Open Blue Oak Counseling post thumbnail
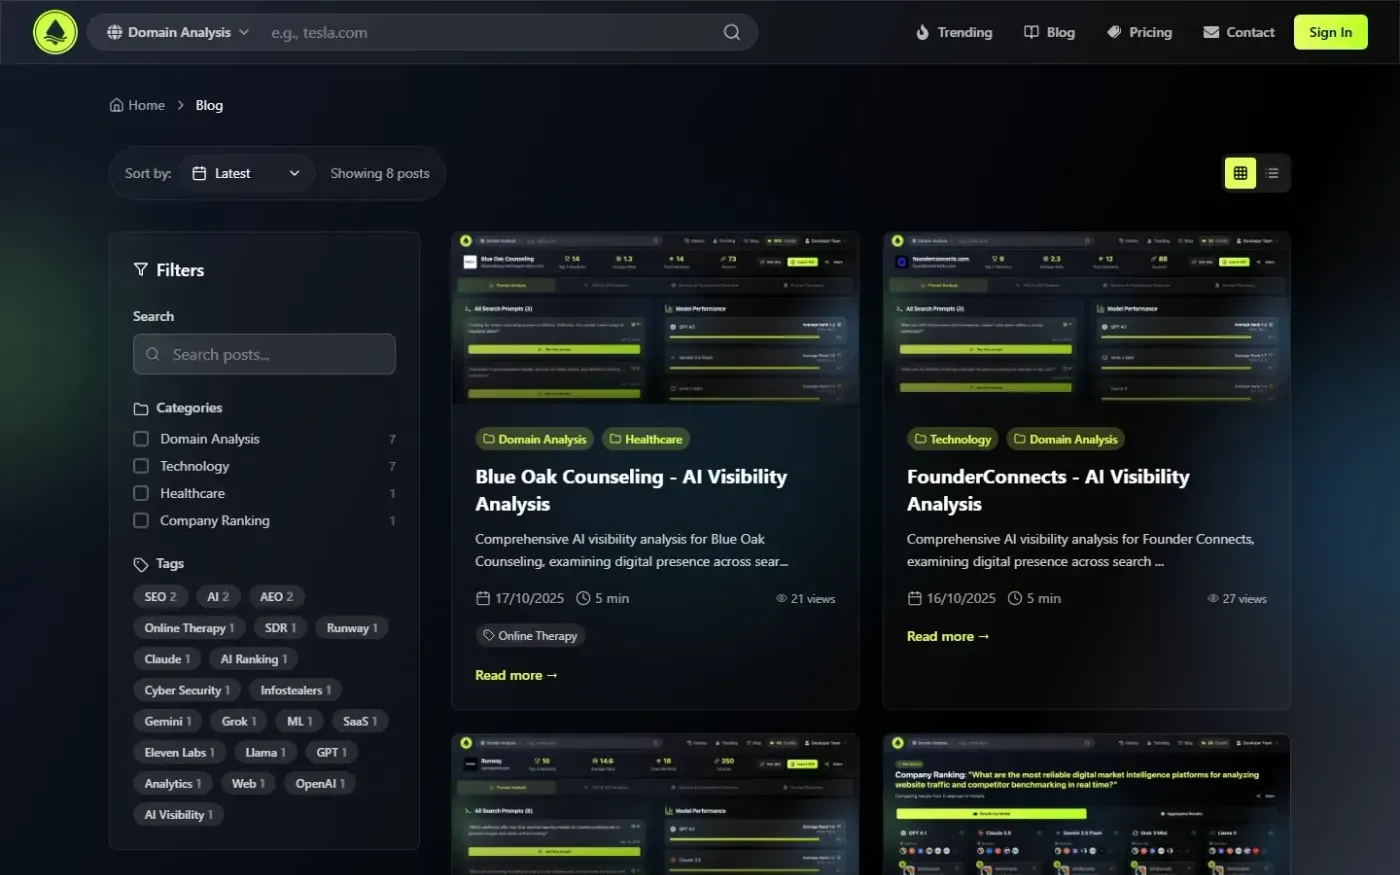 pos(655,318)
